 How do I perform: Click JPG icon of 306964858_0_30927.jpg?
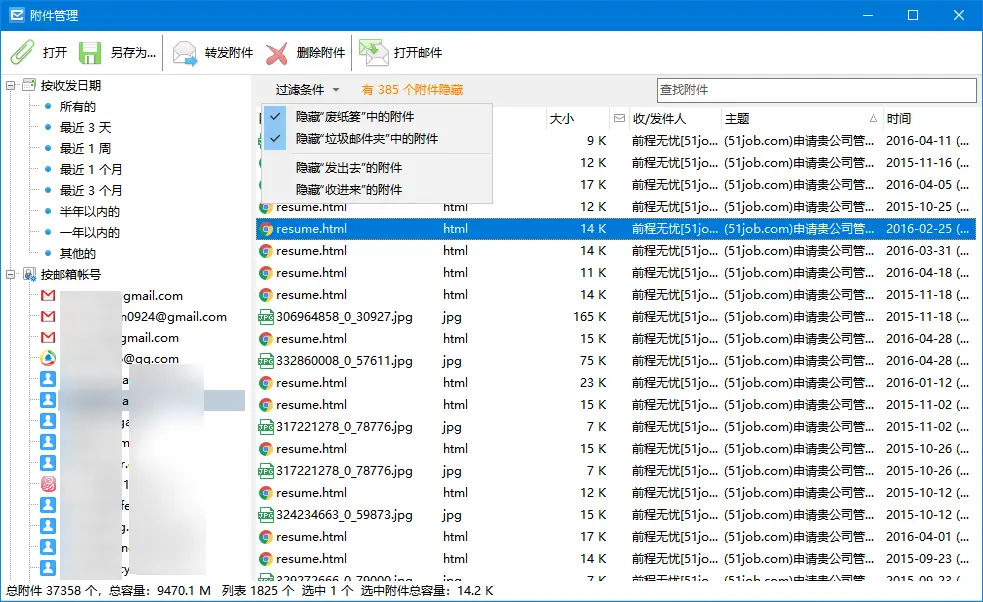pos(266,317)
